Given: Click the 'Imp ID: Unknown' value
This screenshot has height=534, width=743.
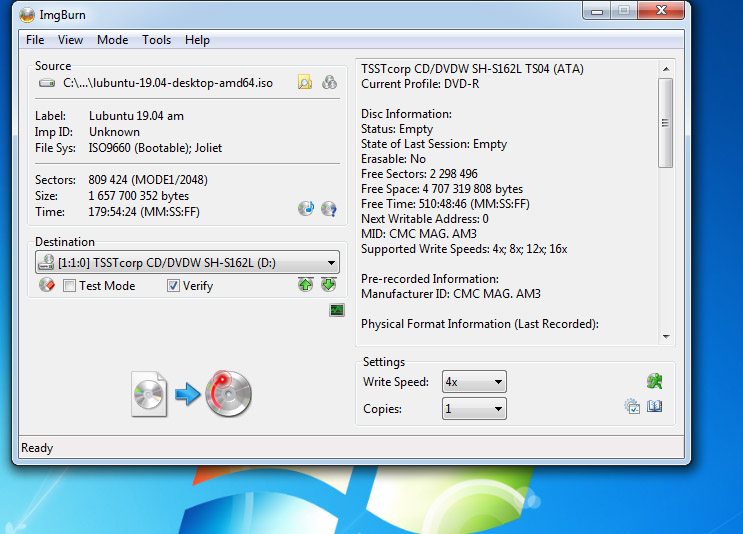Looking at the screenshot, I should [x=114, y=132].
